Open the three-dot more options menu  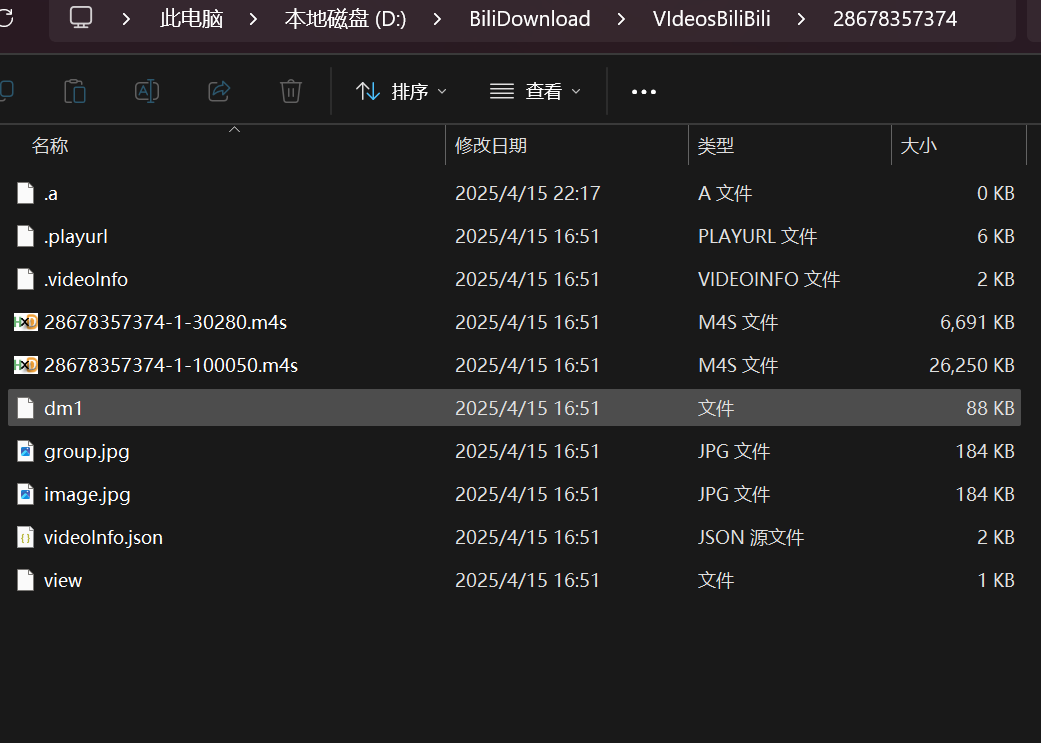click(x=643, y=92)
